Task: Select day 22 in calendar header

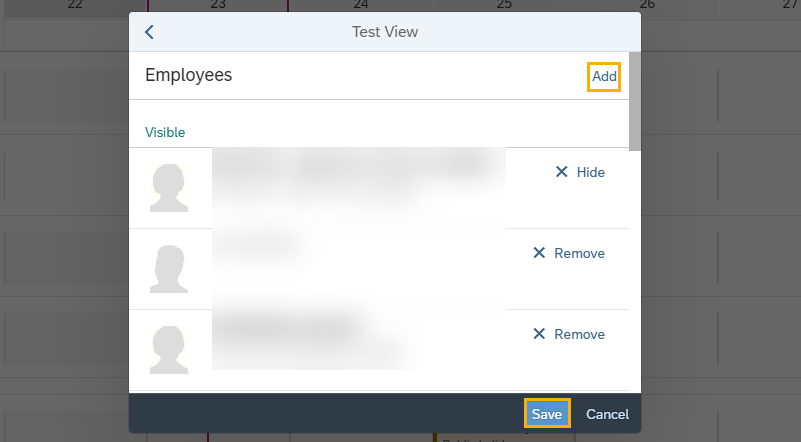Action: tap(75, 5)
